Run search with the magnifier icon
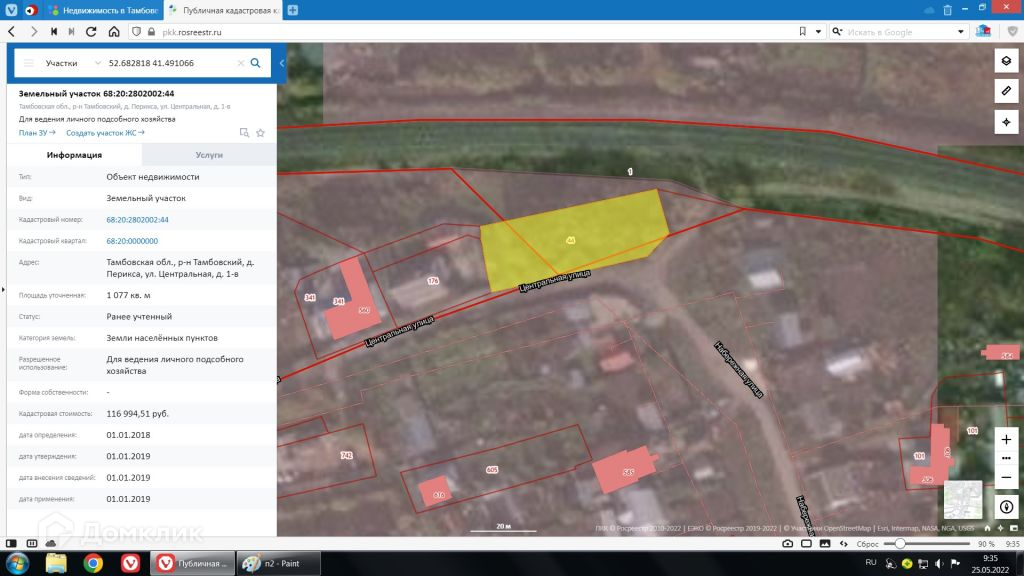The height and width of the screenshot is (576, 1024). pos(256,63)
